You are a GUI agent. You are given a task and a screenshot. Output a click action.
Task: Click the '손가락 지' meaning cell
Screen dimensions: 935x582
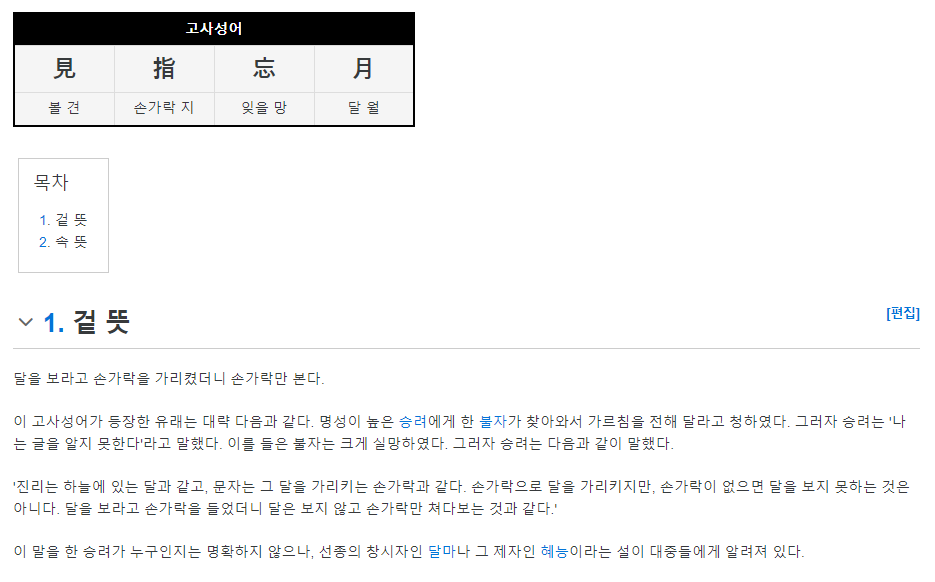[164, 108]
